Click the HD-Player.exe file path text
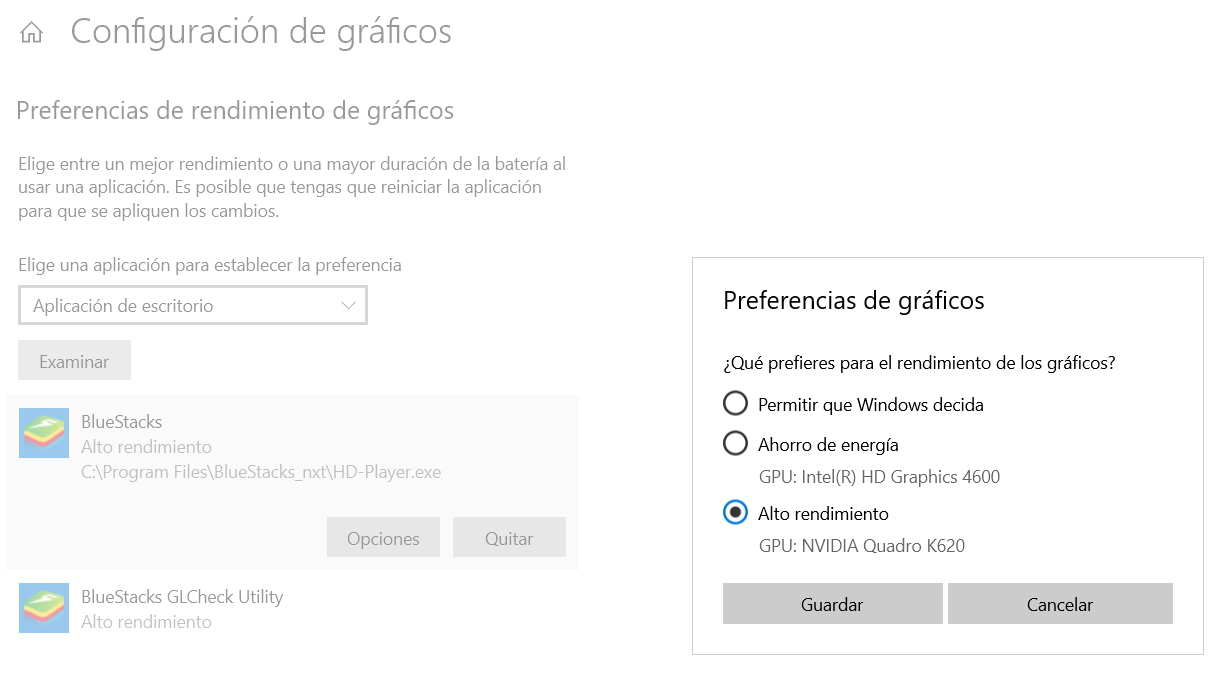 click(x=260, y=471)
